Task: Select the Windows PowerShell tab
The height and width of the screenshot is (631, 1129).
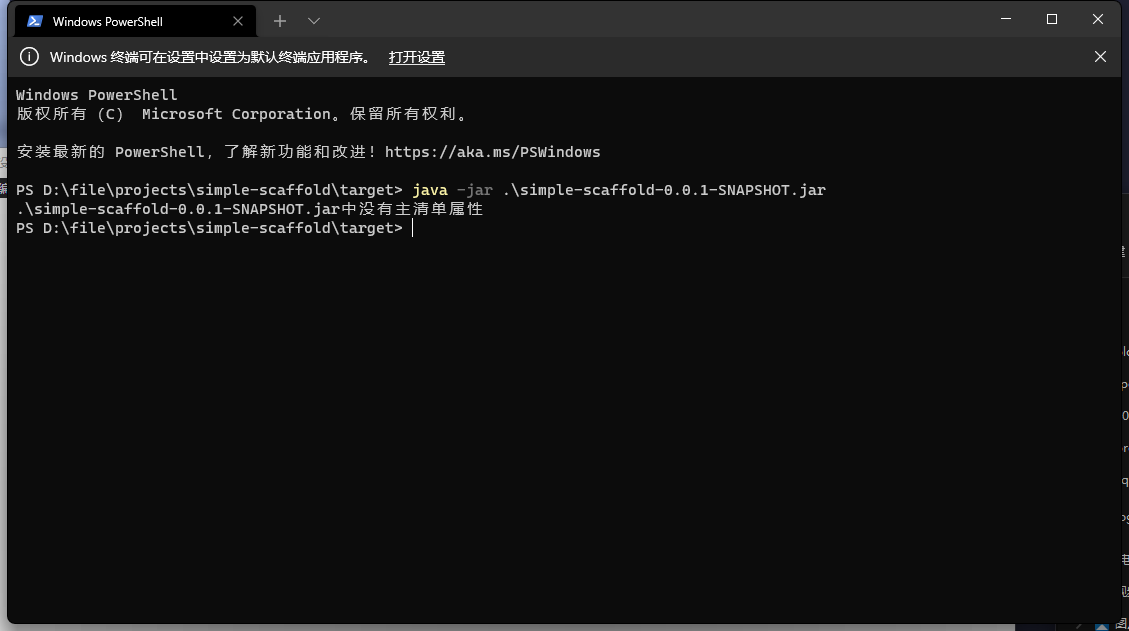Action: tap(120, 20)
